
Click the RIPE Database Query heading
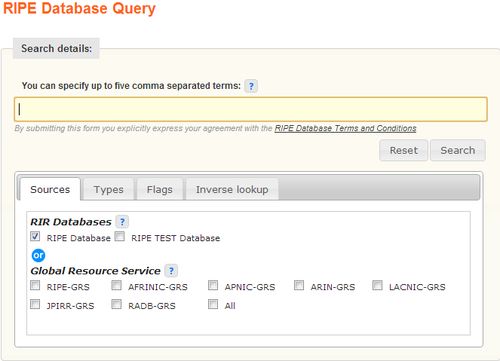click(x=79, y=8)
